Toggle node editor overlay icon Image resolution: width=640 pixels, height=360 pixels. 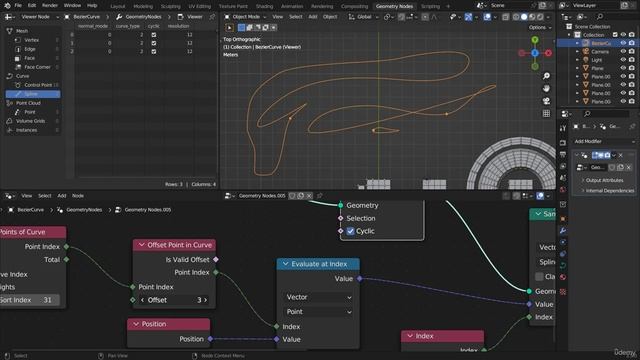click(x=540, y=196)
